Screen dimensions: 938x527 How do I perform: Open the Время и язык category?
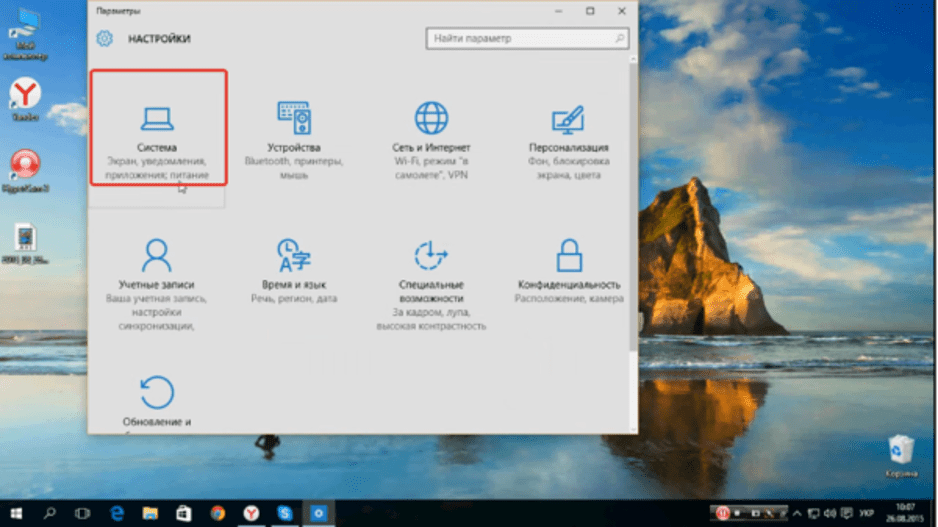(294, 271)
